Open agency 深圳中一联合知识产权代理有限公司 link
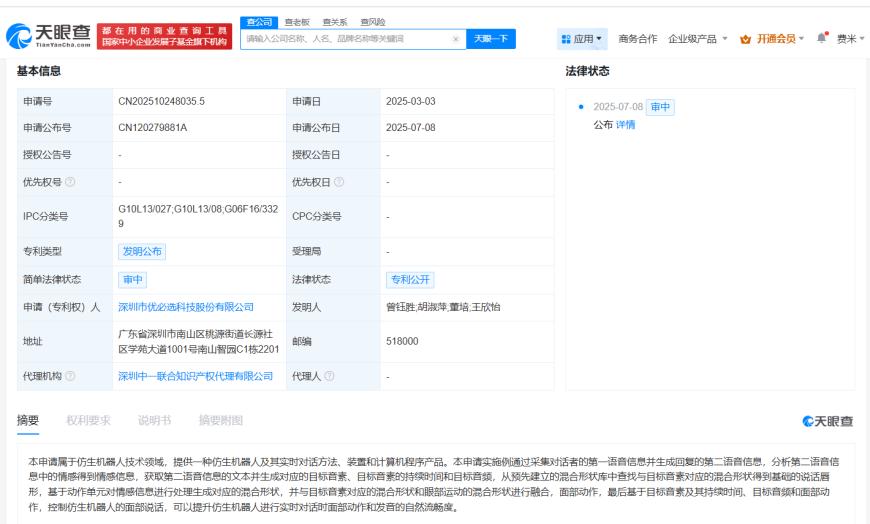870x524 pixels. 195,376
